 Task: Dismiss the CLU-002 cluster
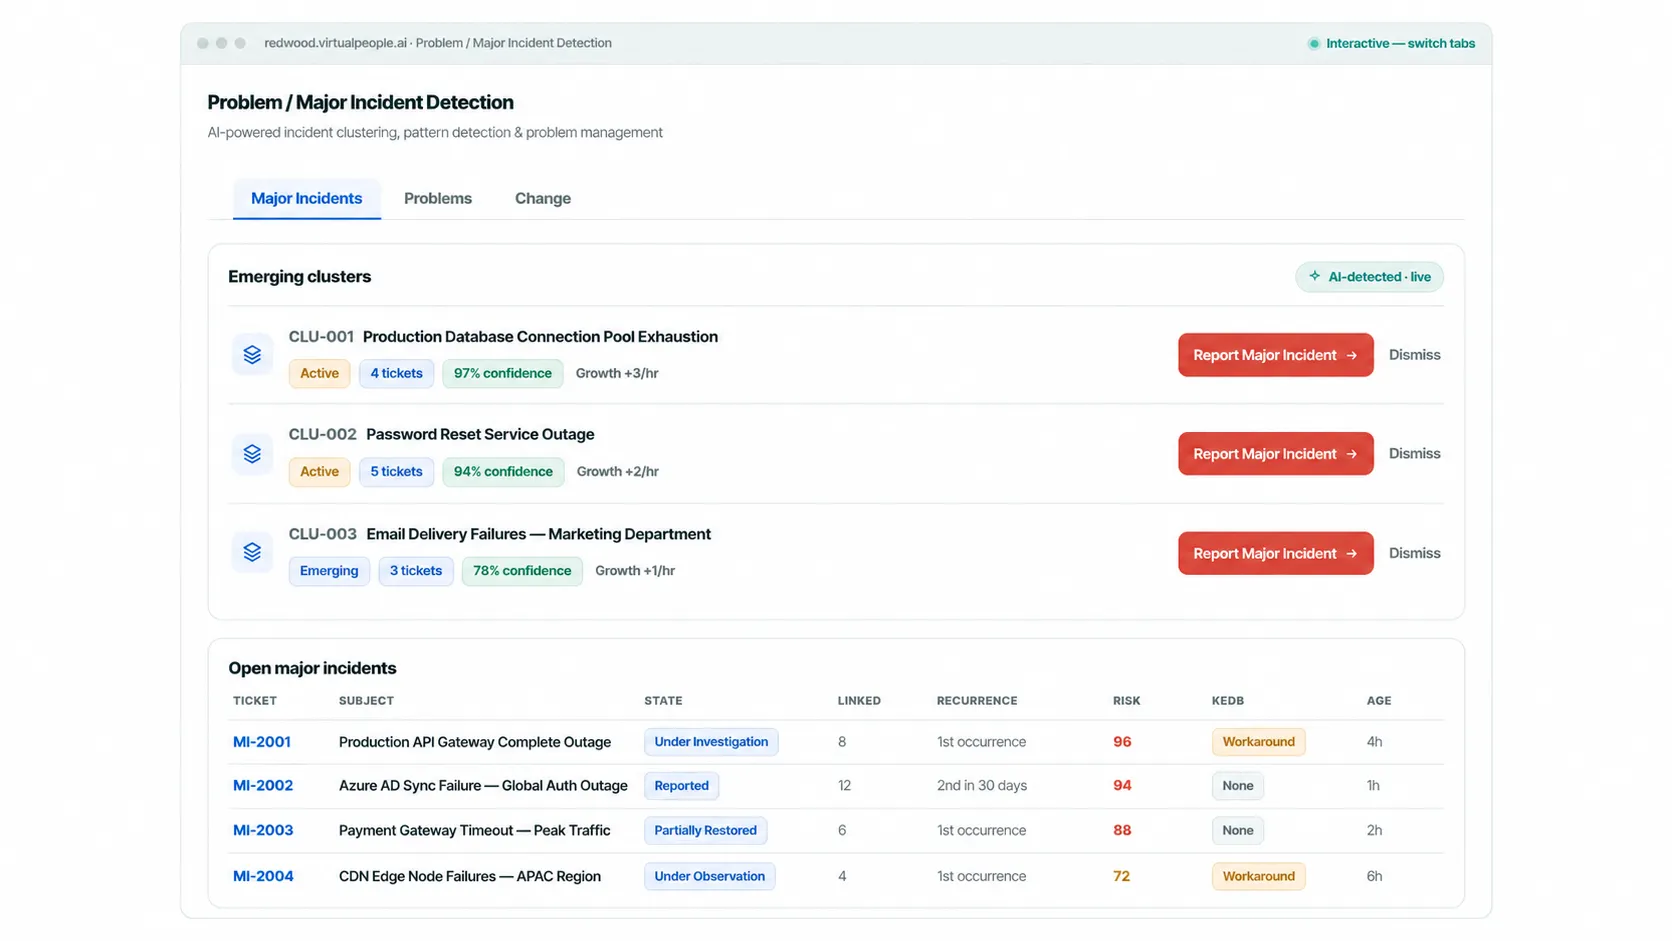(1414, 453)
